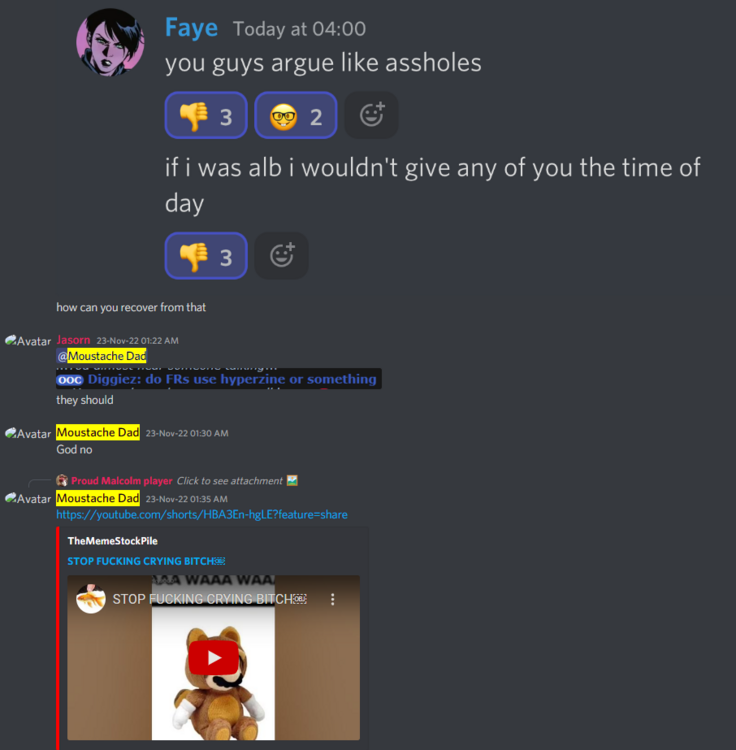The height and width of the screenshot is (750, 736).
Task: Toggle nerd face reaction with count 2
Action: [x=296, y=115]
